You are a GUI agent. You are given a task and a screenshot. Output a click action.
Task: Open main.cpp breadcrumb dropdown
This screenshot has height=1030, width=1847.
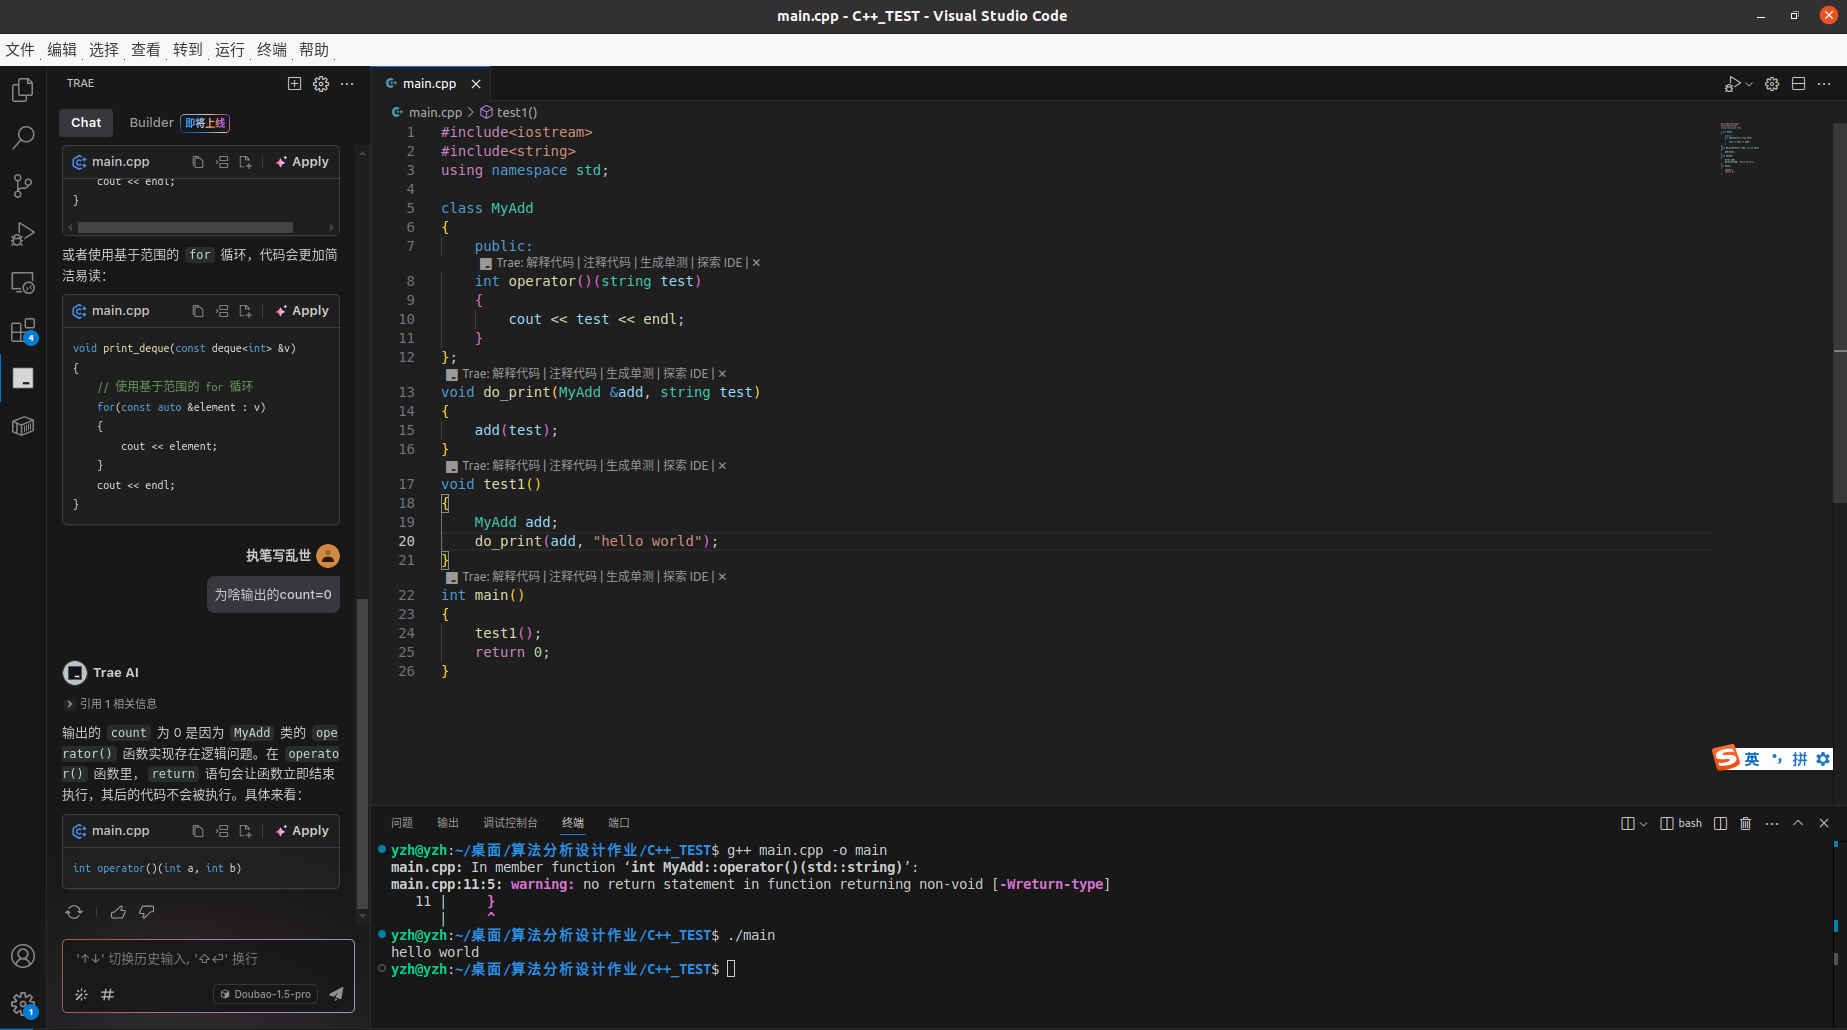(x=427, y=113)
